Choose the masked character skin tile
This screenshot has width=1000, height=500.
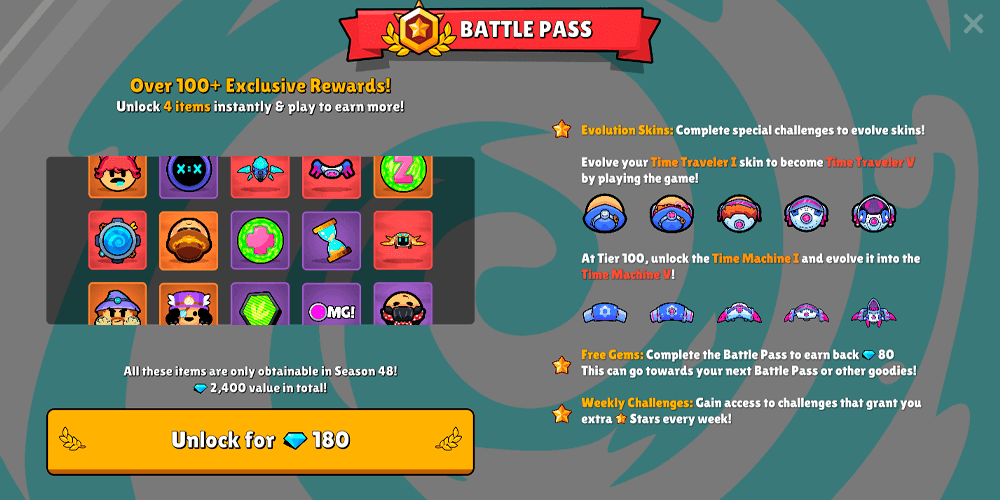click(403, 304)
